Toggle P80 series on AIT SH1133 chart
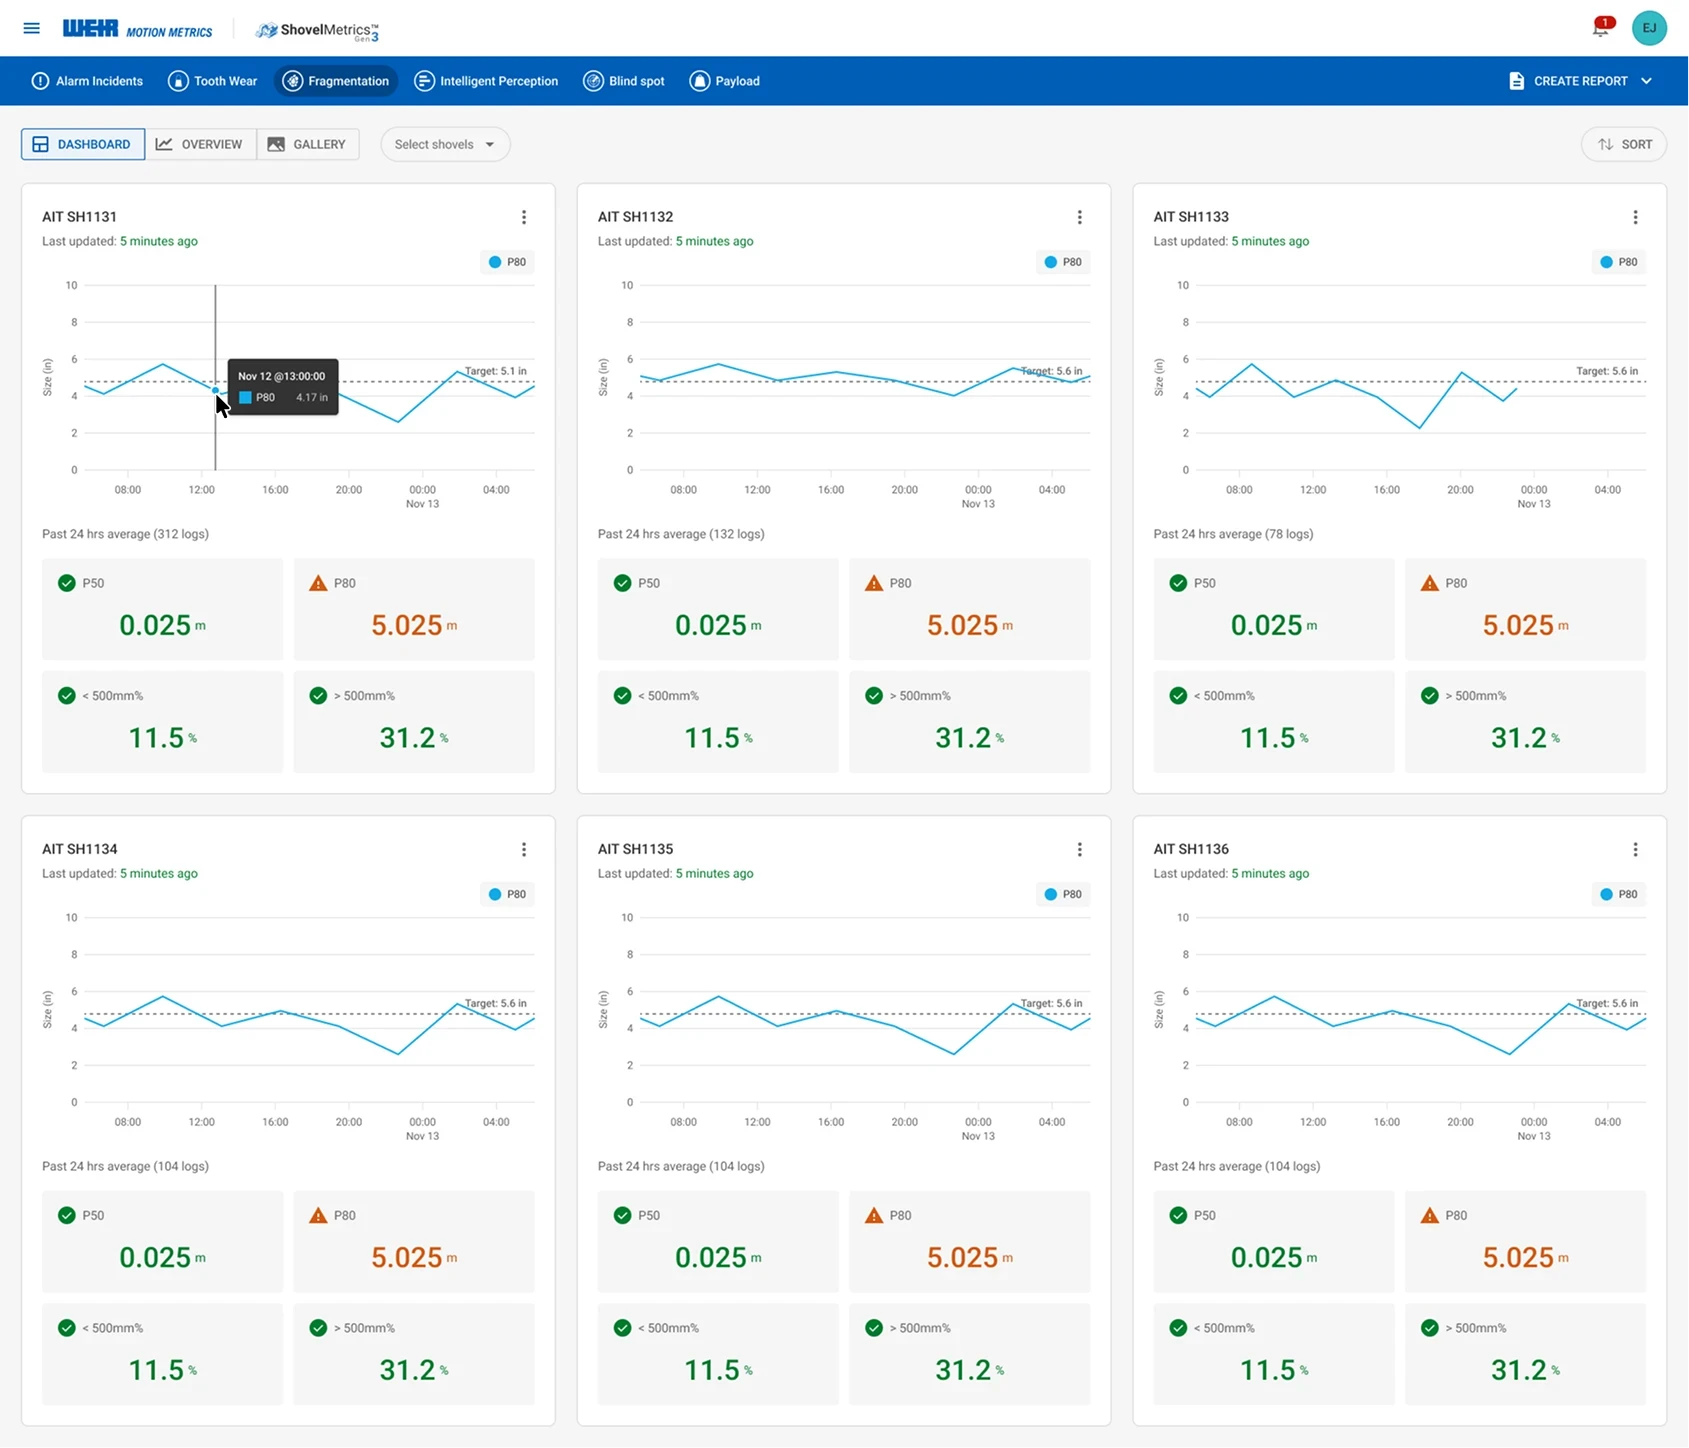Viewport: 1689px width, 1448px height. (1619, 262)
